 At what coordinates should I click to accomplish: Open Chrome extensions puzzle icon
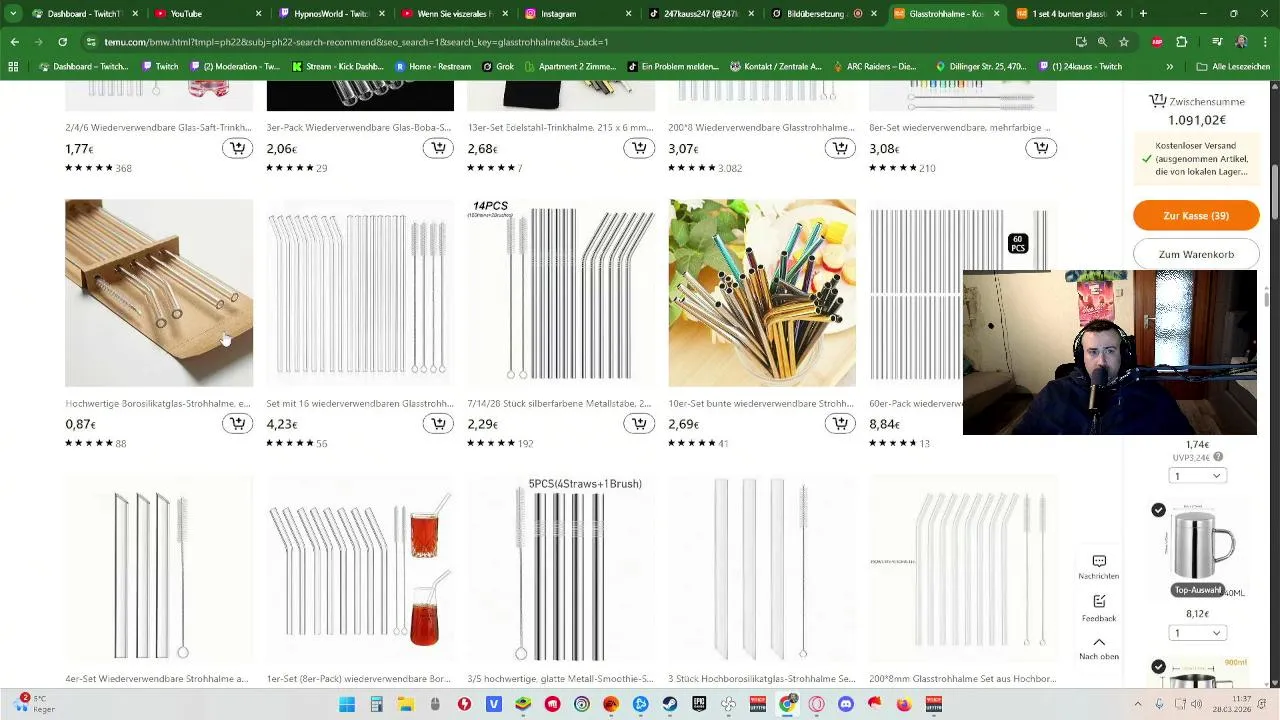(x=1181, y=42)
